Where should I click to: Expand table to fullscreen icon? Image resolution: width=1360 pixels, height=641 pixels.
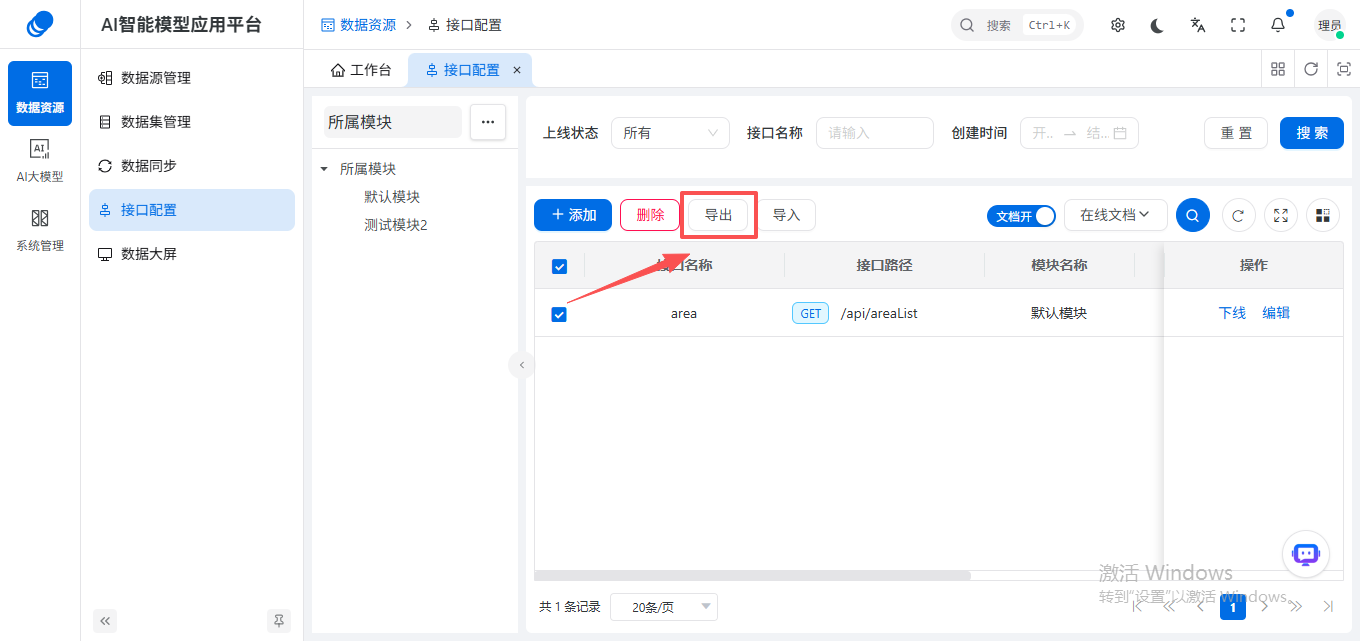click(x=1280, y=215)
